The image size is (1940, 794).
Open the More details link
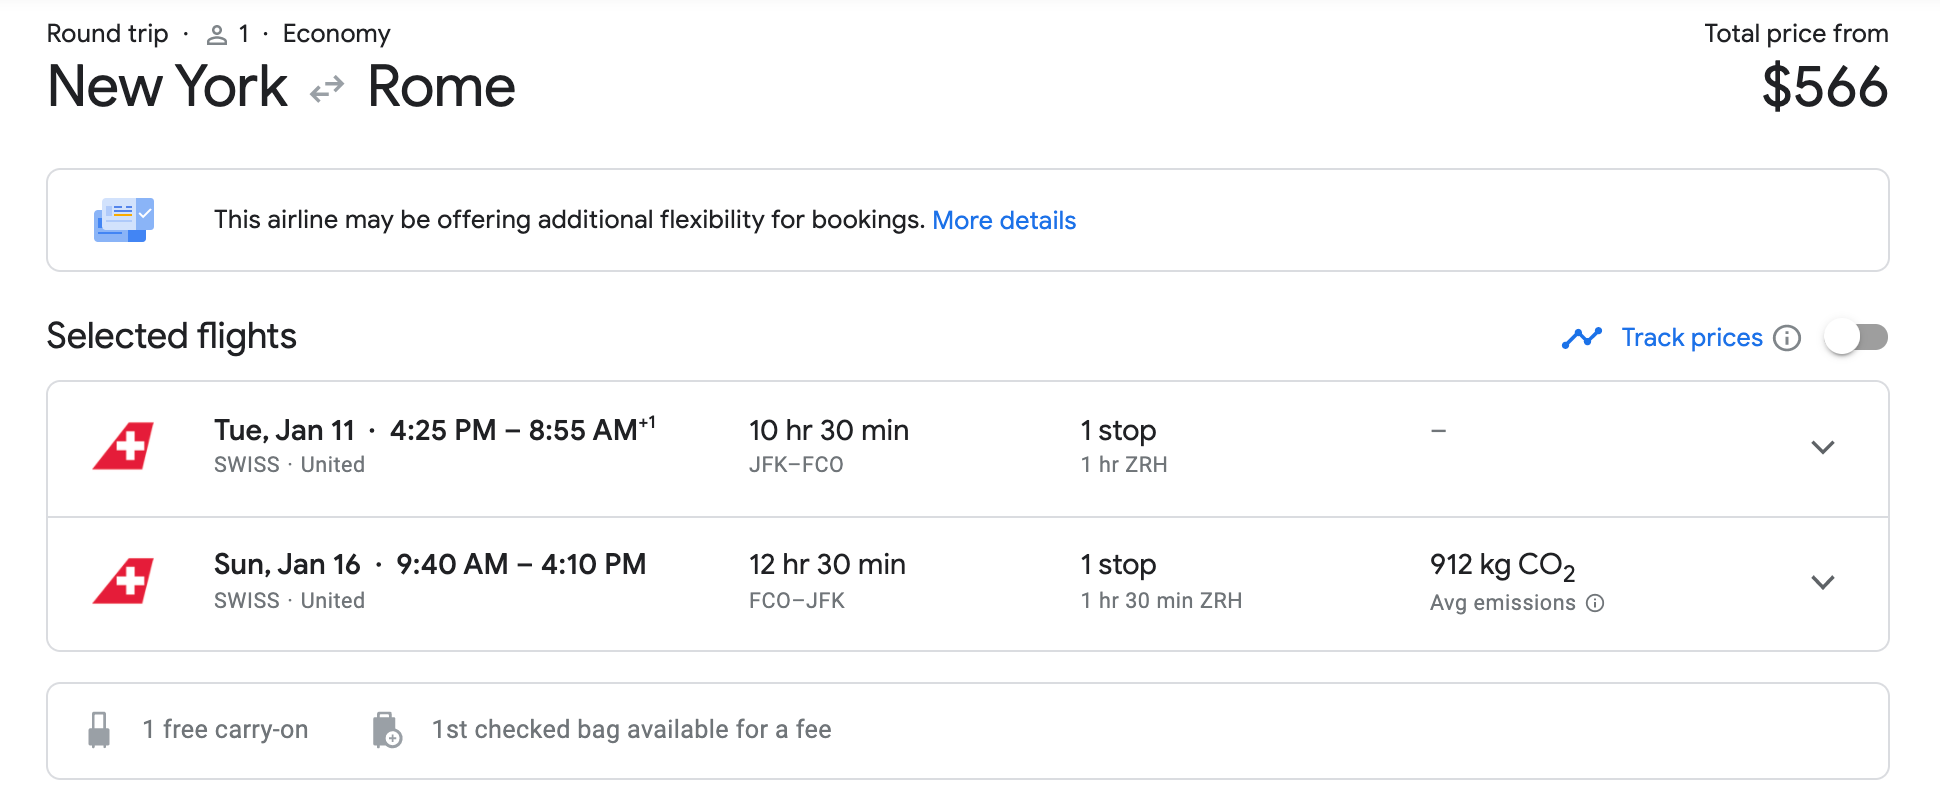pos(1004,220)
